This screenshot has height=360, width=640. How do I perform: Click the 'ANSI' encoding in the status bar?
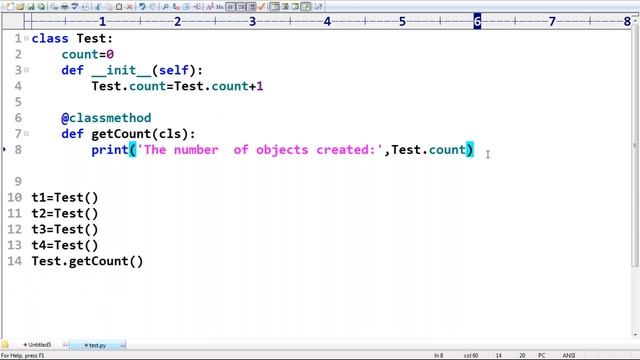(x=569, y=356)
